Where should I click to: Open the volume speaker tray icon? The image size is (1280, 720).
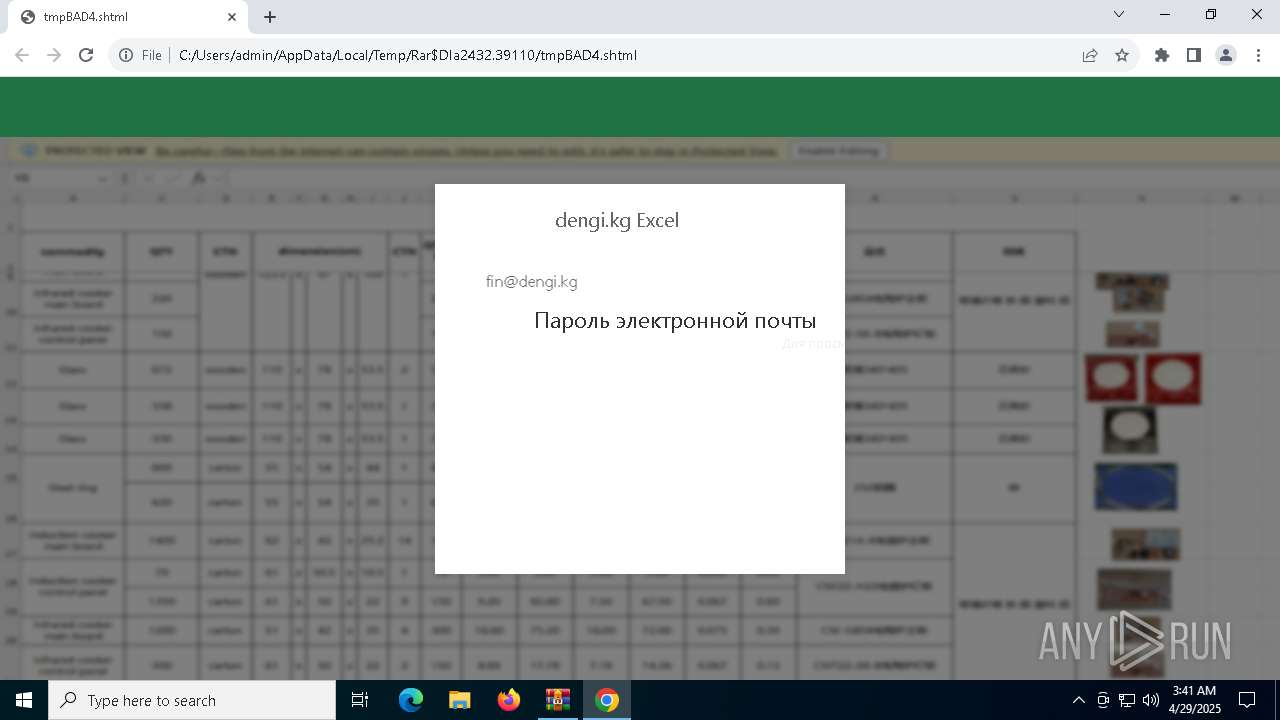pyautogui.click(x=1150, y=700)
